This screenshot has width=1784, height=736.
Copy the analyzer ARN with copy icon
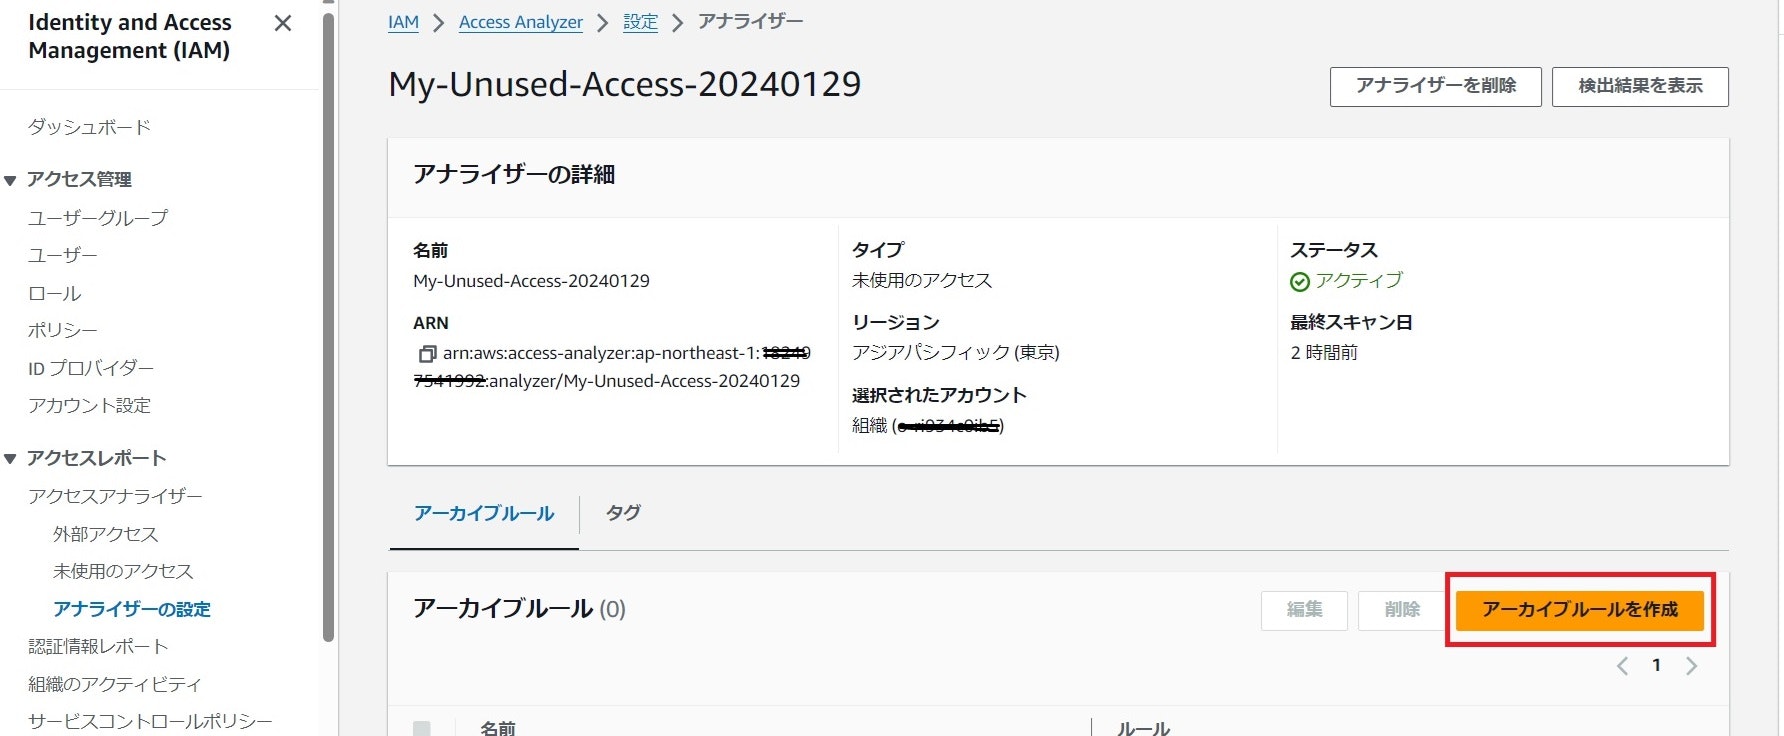427,354
